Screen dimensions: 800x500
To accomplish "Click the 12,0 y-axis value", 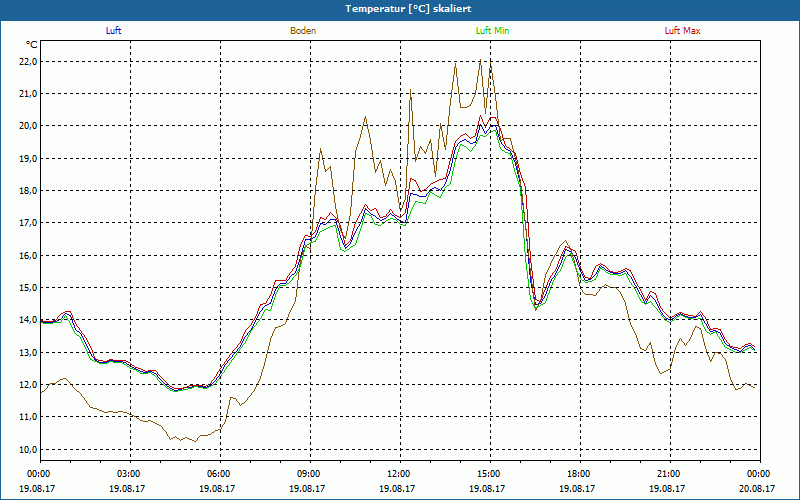I will pos(28,385).
